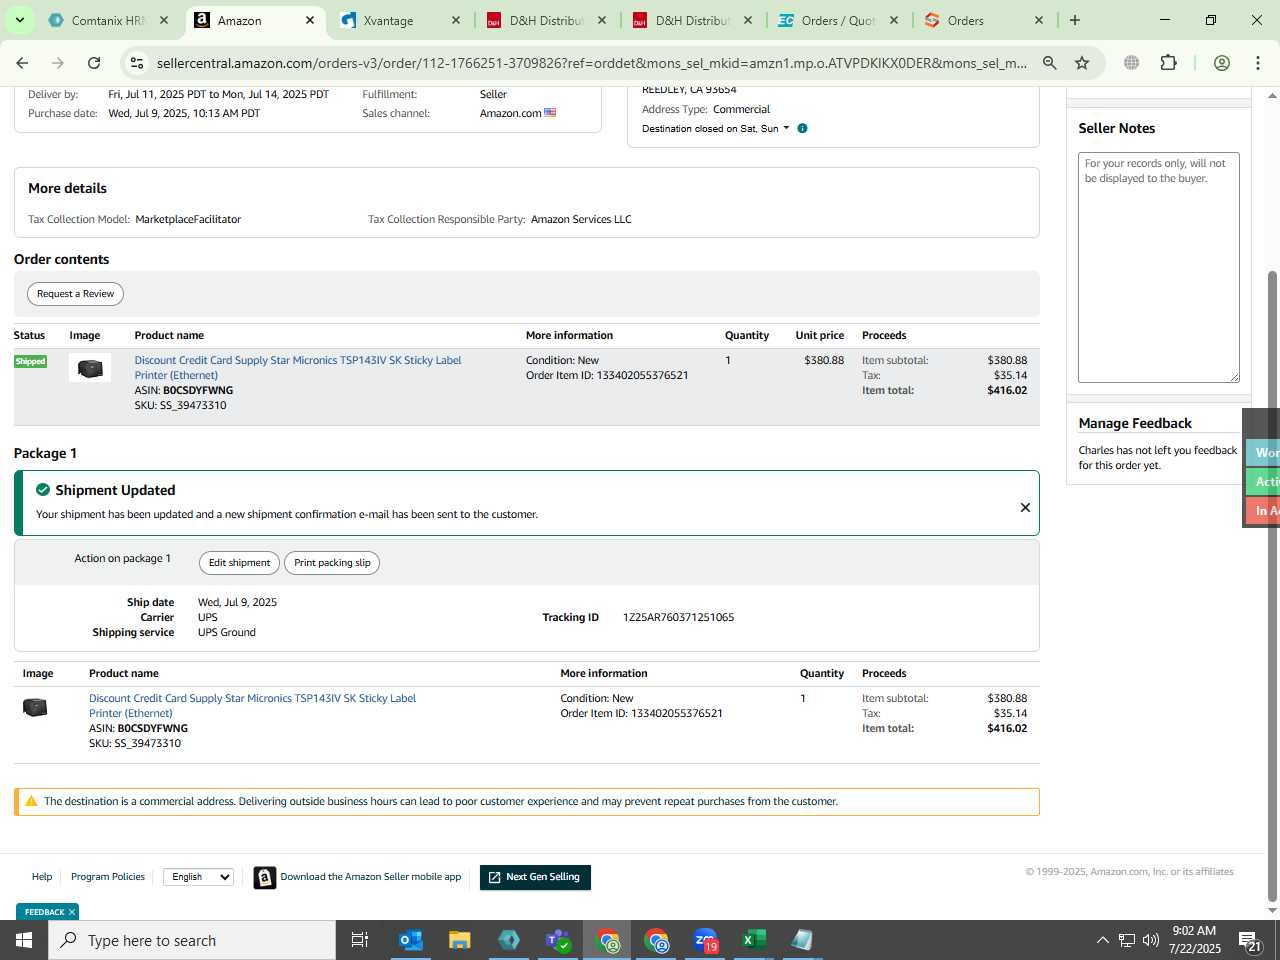Open Task View on the taskbar
This screenshot has height=960, width=1280.
360,940
